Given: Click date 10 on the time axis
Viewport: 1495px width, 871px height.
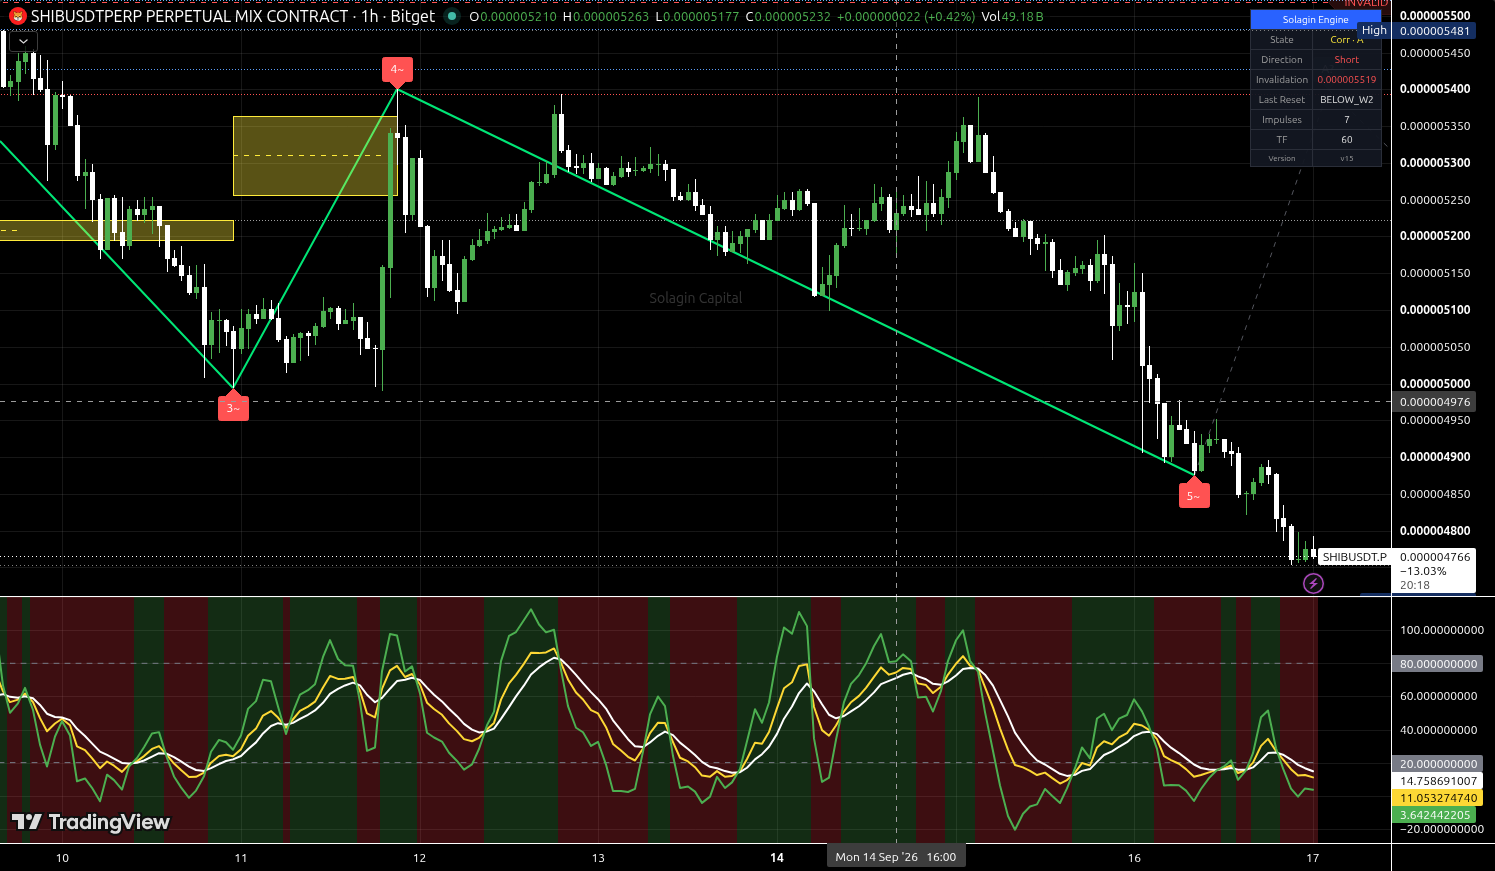Looking at the screenshot, I should (62, 858).
